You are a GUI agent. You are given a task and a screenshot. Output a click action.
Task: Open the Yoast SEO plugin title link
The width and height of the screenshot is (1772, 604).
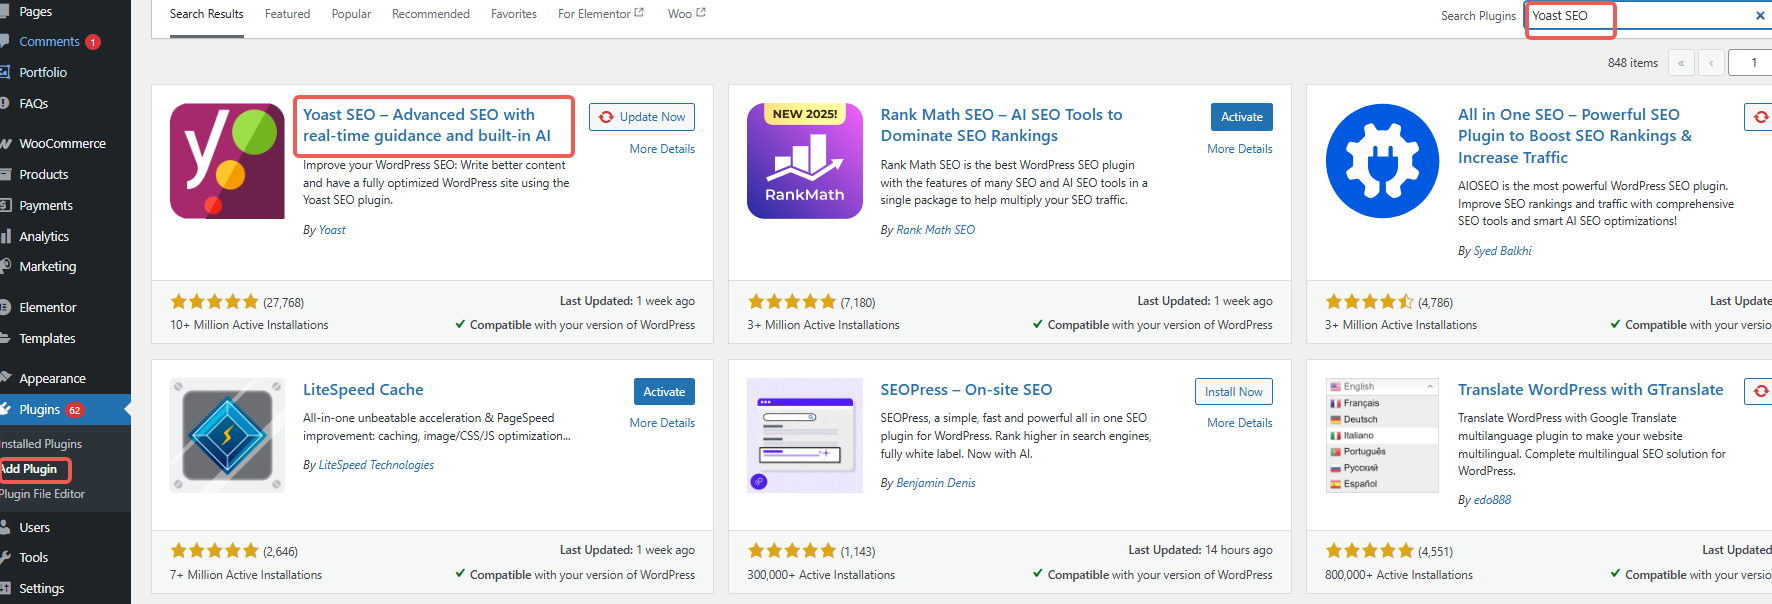pyautogui.click(x=427, y=125)
